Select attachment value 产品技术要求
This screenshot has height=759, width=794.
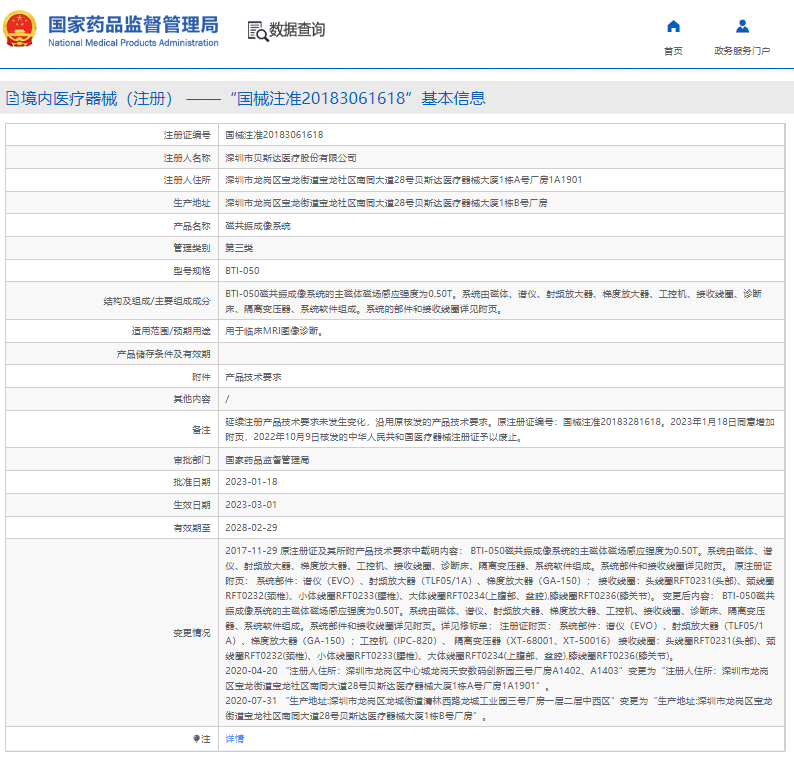click(253, 377)
